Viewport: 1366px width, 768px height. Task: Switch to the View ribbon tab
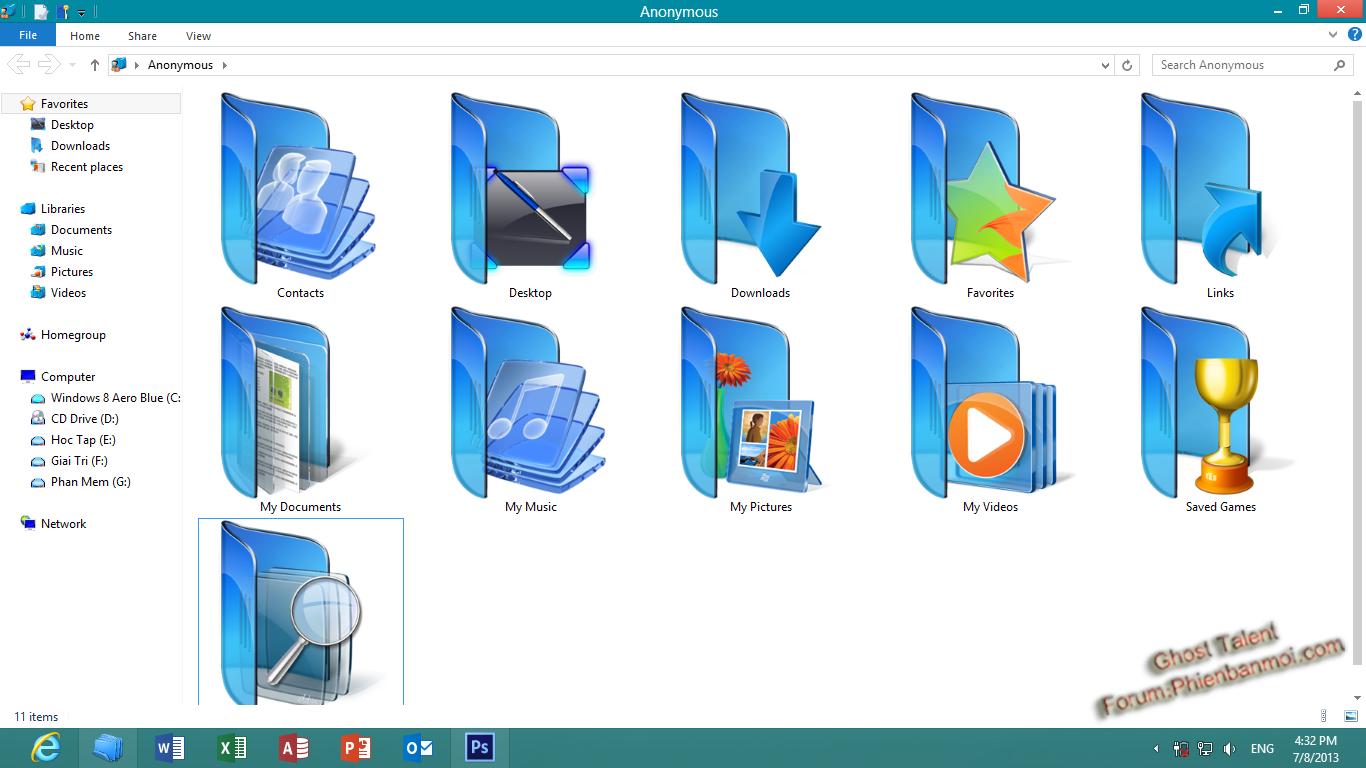198,36
